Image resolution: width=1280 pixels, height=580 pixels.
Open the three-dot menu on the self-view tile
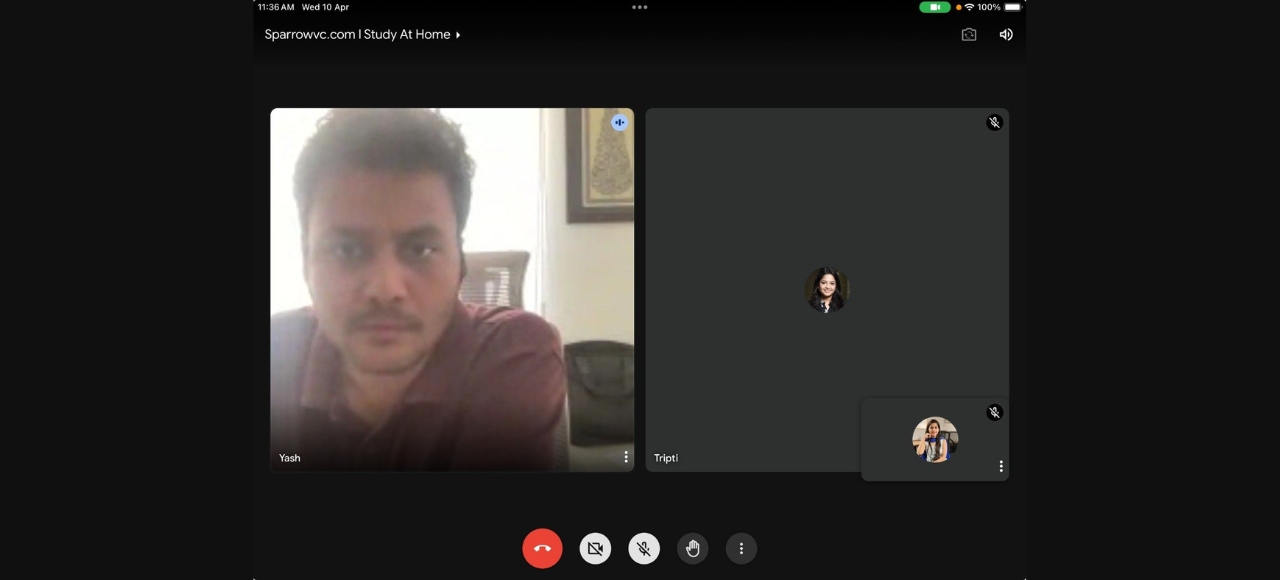click(x=1000, y=466)
